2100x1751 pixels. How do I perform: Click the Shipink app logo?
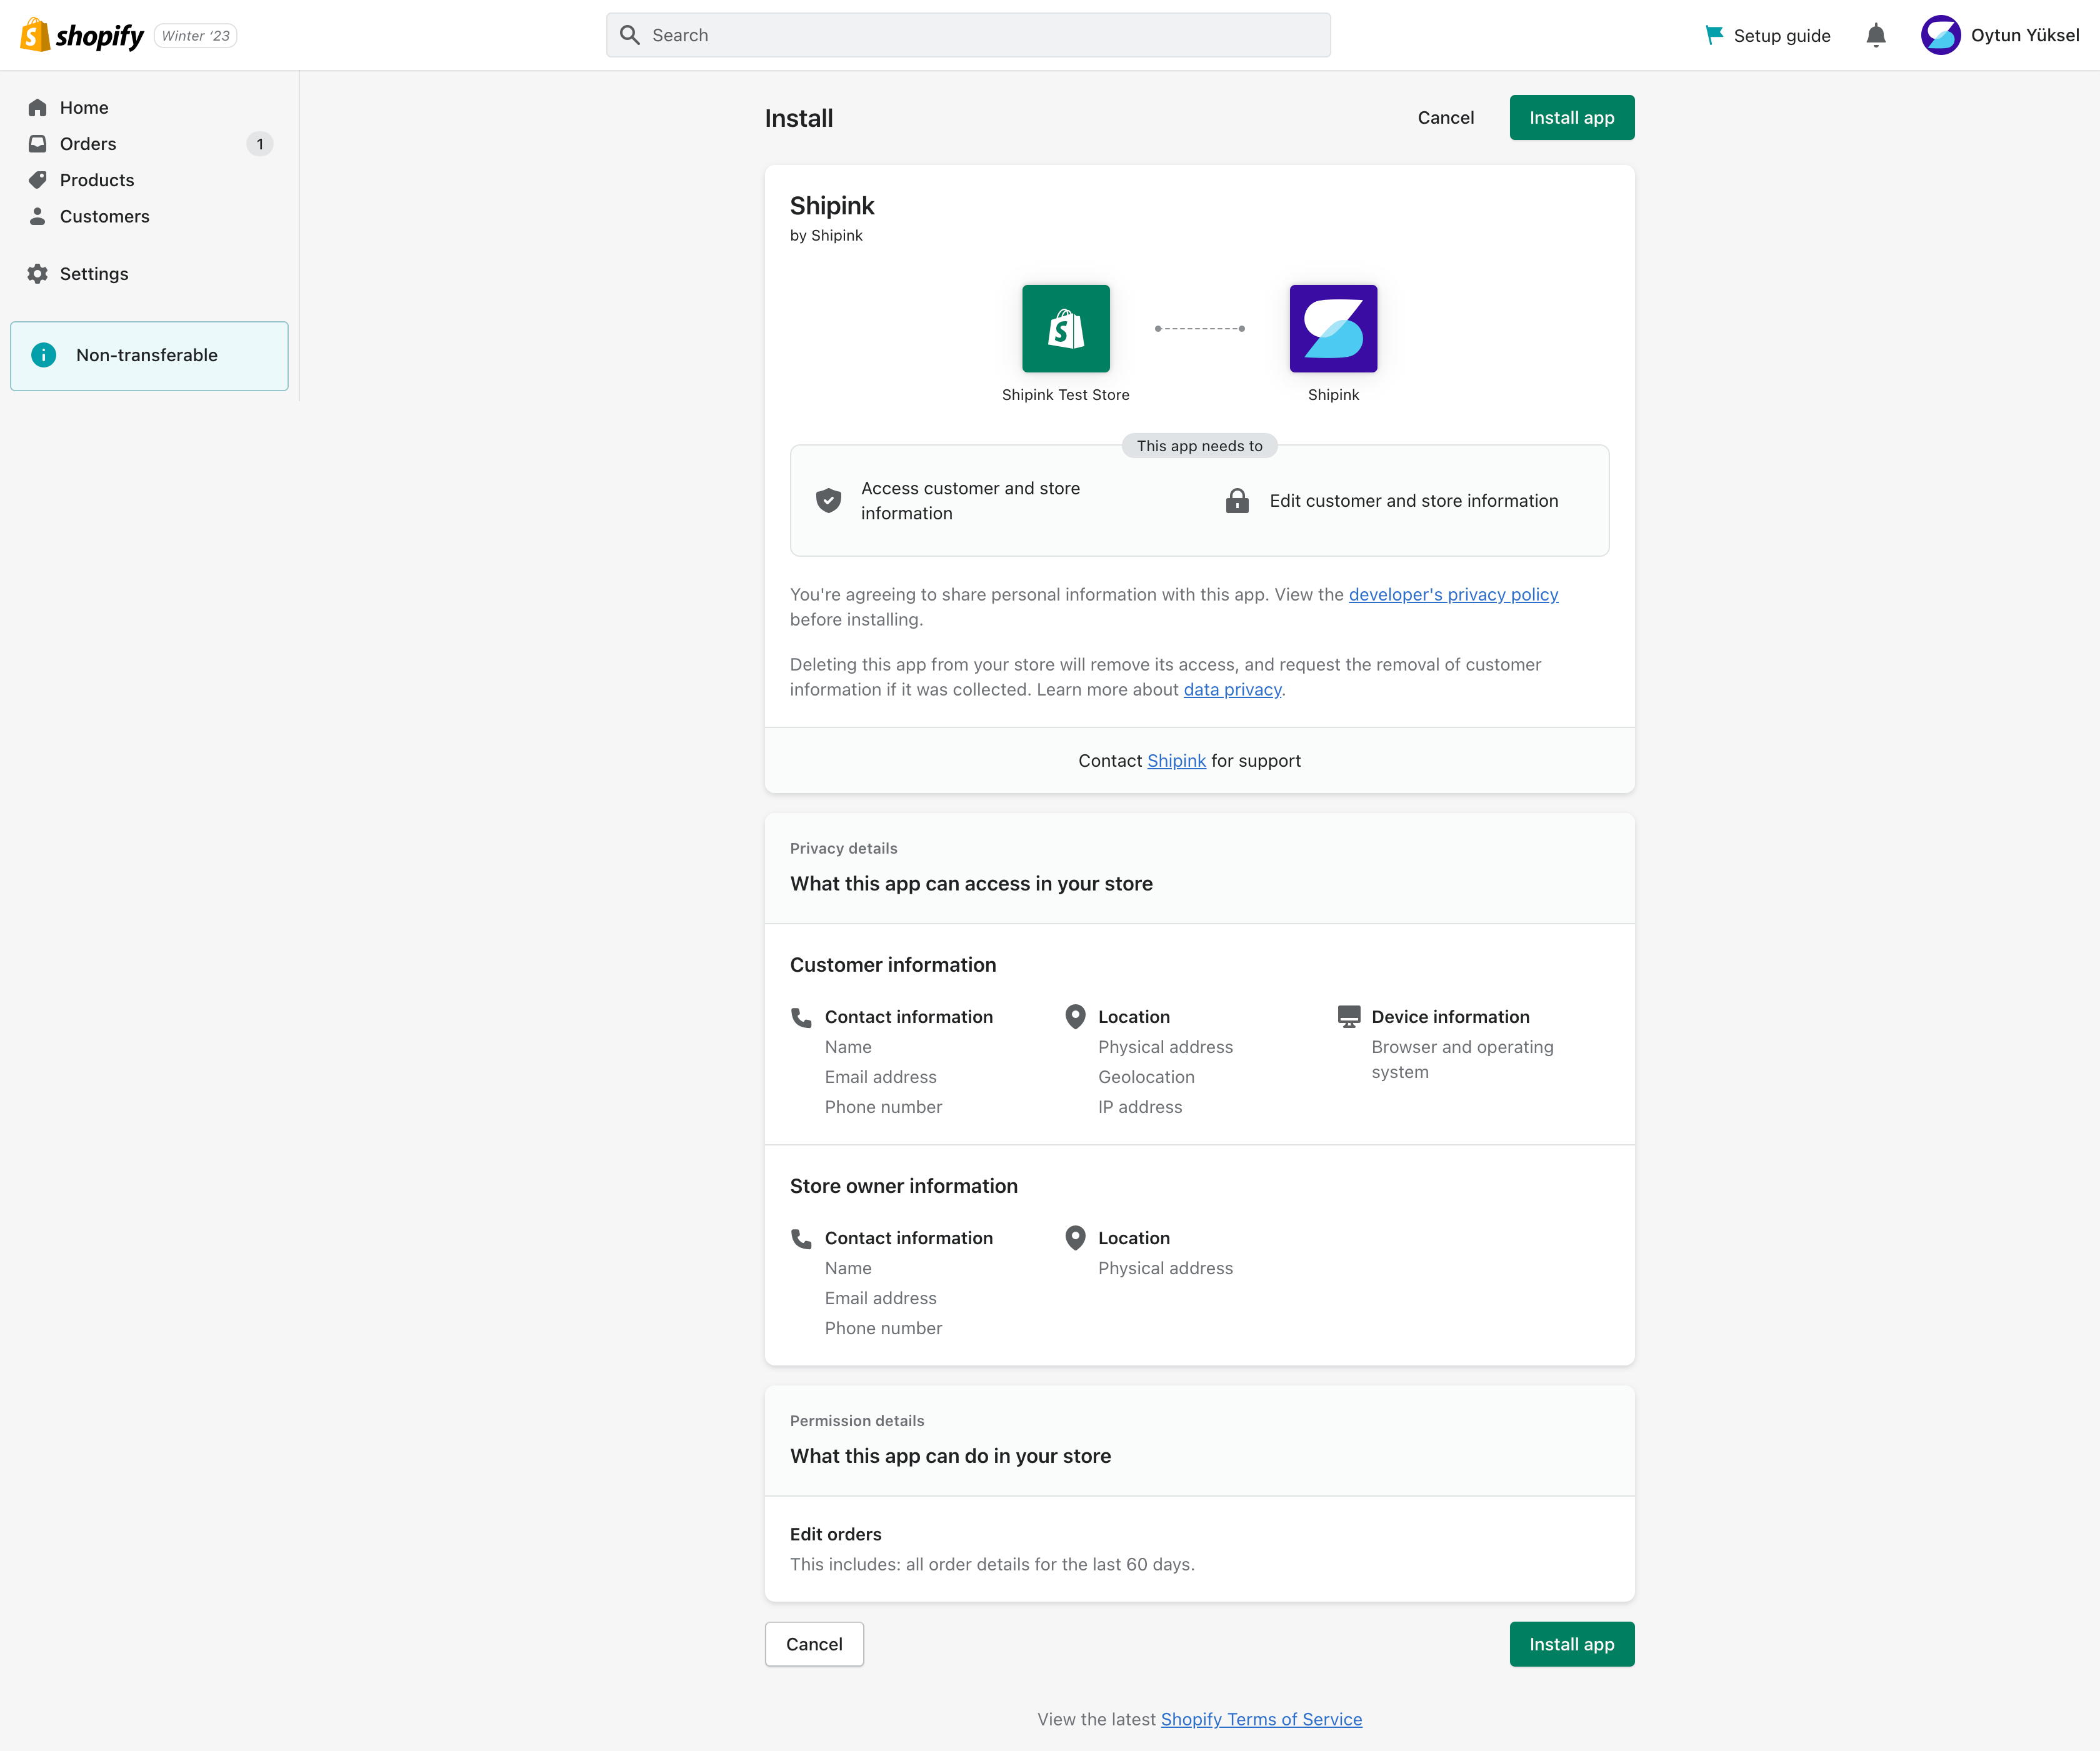1334,328
